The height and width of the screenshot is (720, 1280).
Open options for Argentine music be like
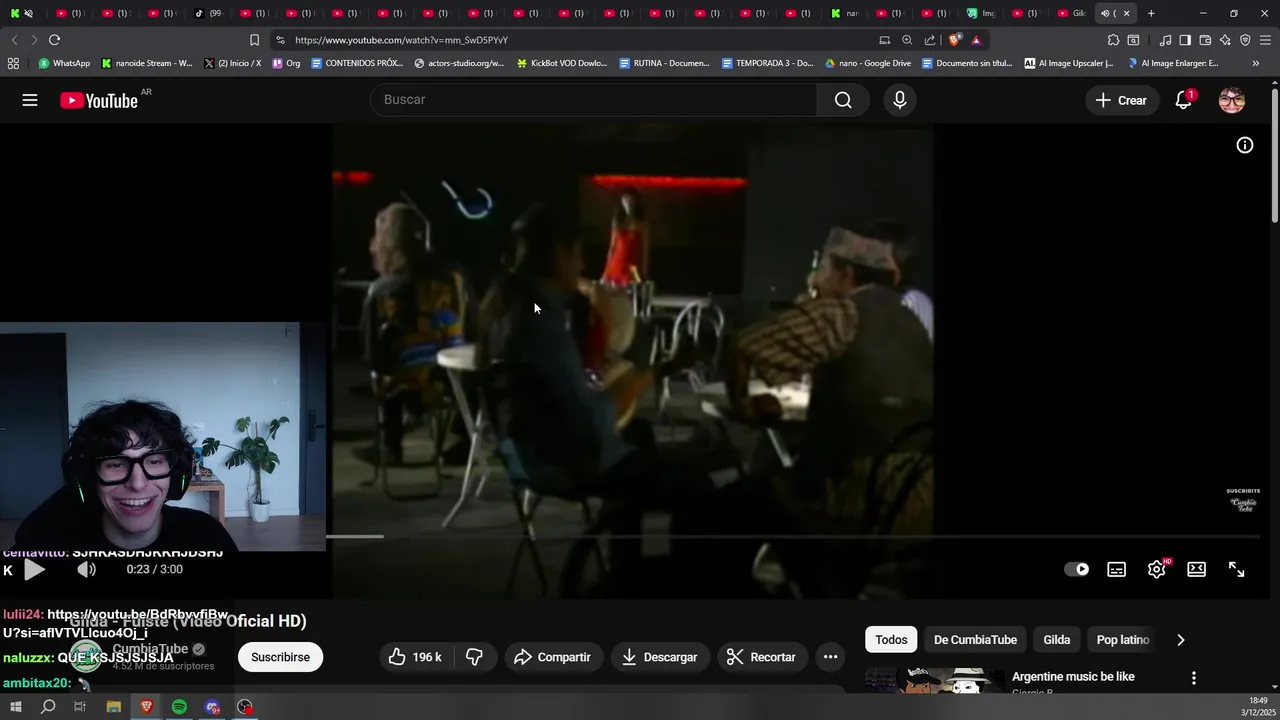(1193, 678)
